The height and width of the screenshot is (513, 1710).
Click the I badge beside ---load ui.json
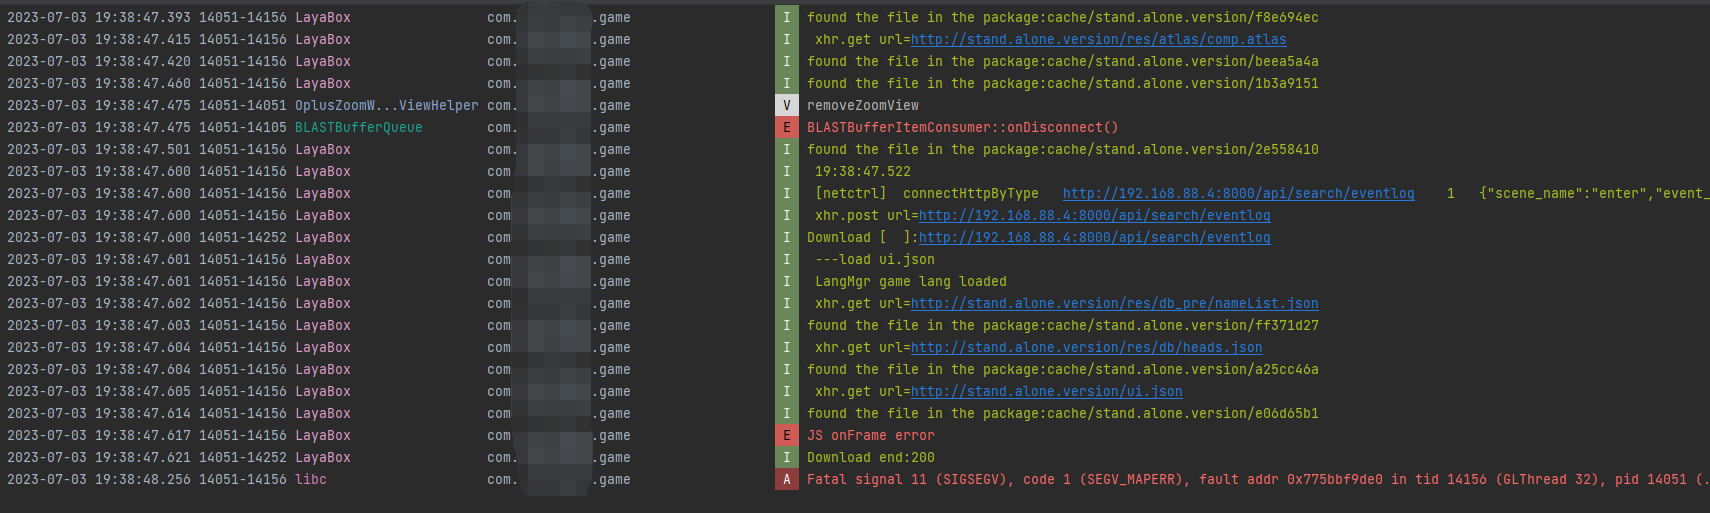pyautogui.click(x=786, y=259)
